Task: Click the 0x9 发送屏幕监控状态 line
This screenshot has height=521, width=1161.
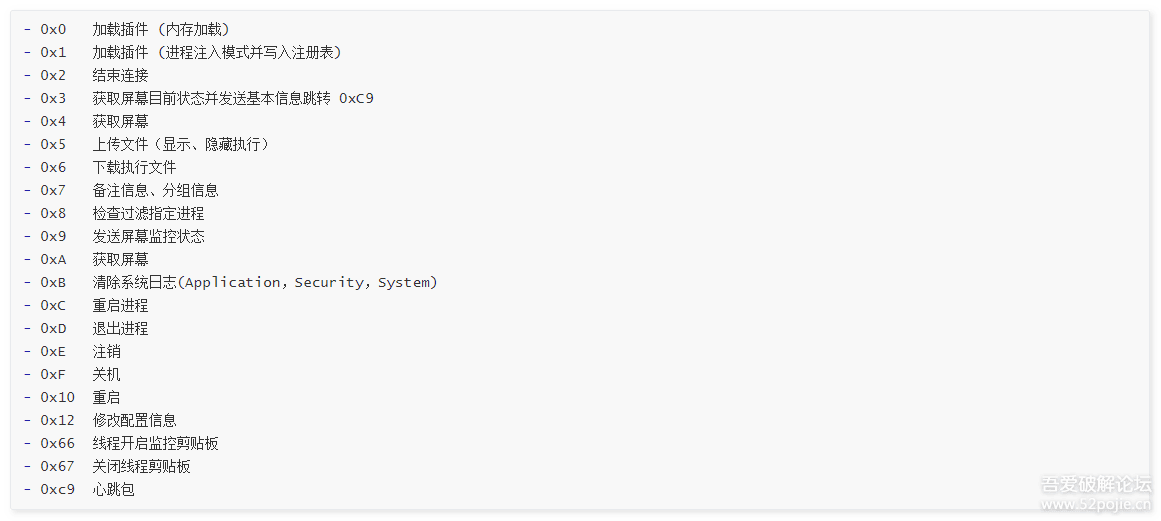Action: 148,236
